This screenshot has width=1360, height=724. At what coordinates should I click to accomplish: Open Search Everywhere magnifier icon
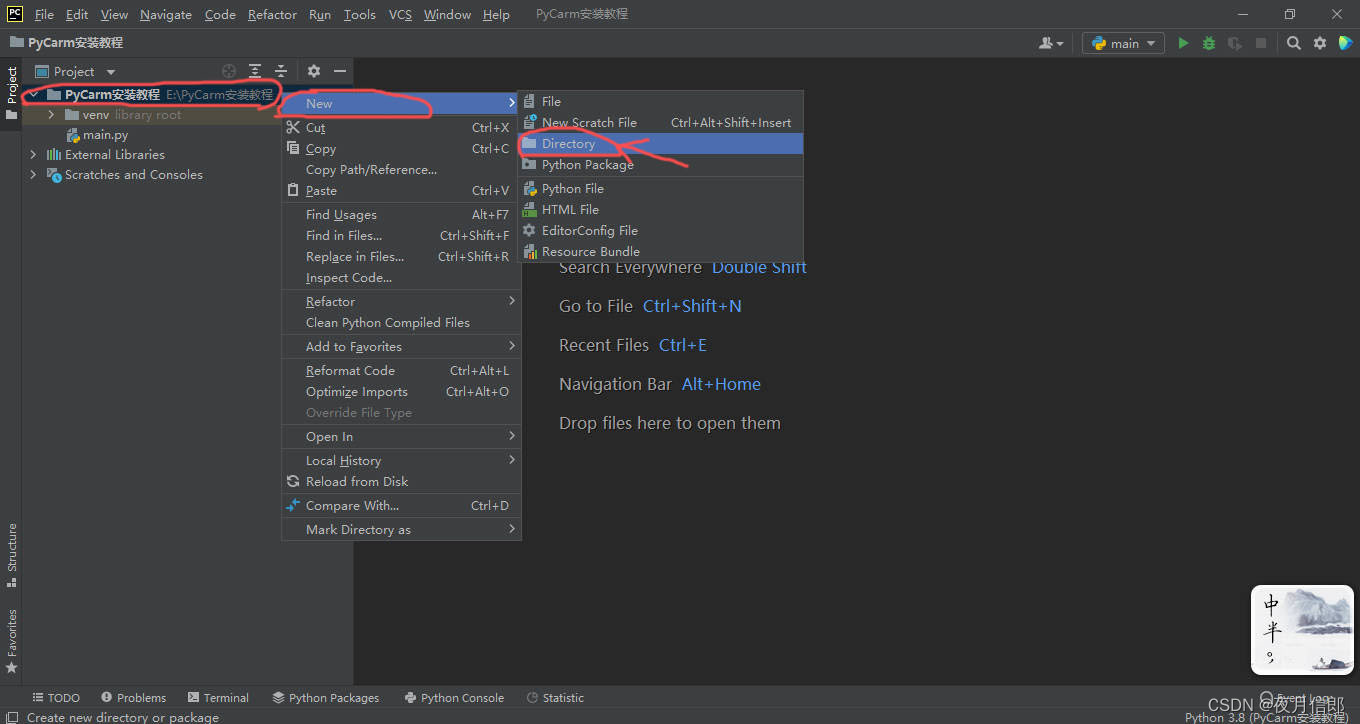pos(1294,43)
